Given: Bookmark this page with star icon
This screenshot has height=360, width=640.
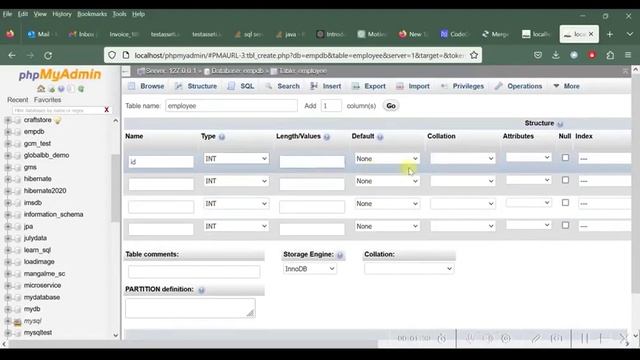Looking at the screenshot, I should point(473,55).
